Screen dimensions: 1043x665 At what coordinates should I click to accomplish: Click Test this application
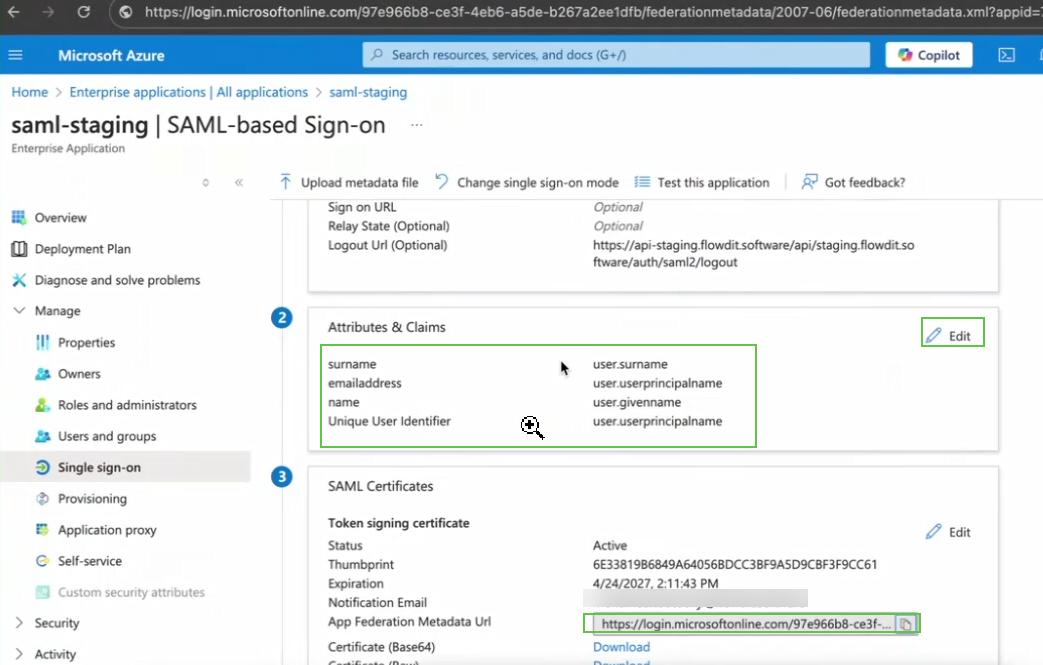(702, 182)
